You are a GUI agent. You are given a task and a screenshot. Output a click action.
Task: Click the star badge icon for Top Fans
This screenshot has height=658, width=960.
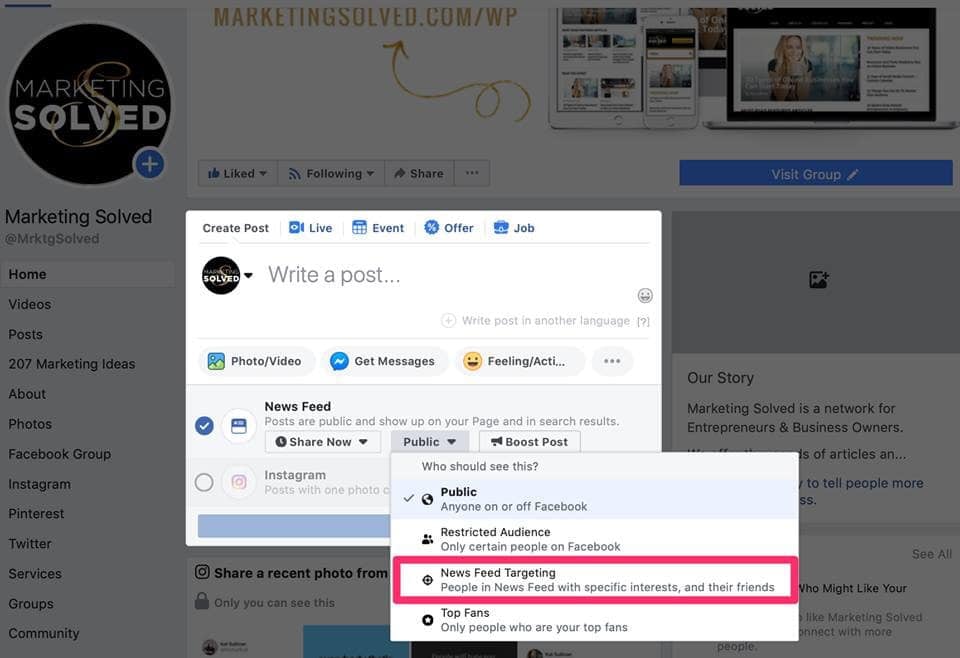pyautogui.click(x=427, y=620)
